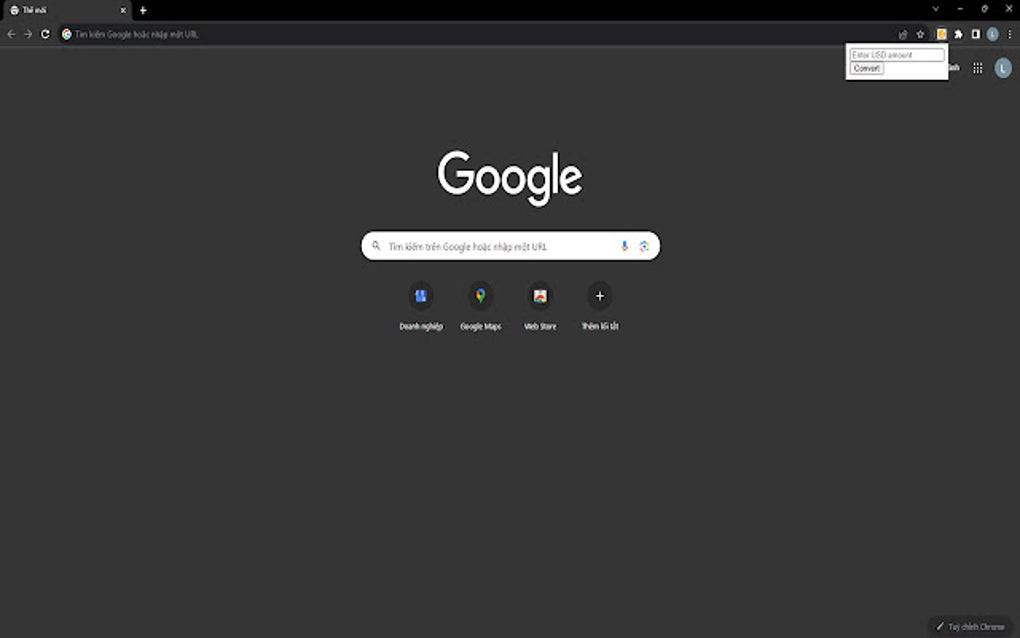Open the Google apps grid
This screenshot has width=1020, height=638.
tap(977, 68)
